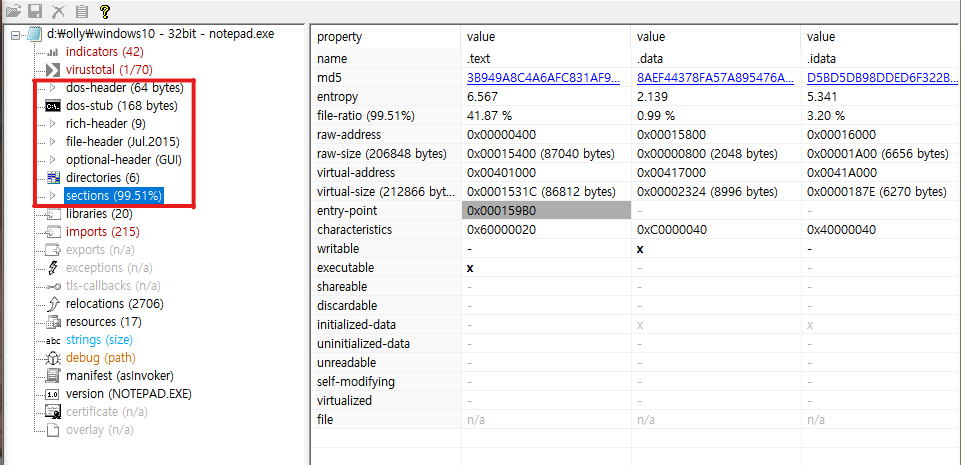Collapse the notepad.exe root tree node

pos(16,35)
